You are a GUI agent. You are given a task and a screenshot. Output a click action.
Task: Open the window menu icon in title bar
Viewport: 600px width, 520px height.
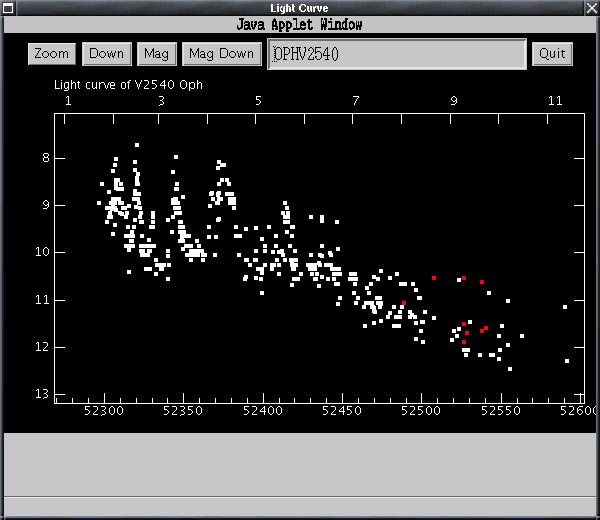pyautogui.click(x=9, y=8)
